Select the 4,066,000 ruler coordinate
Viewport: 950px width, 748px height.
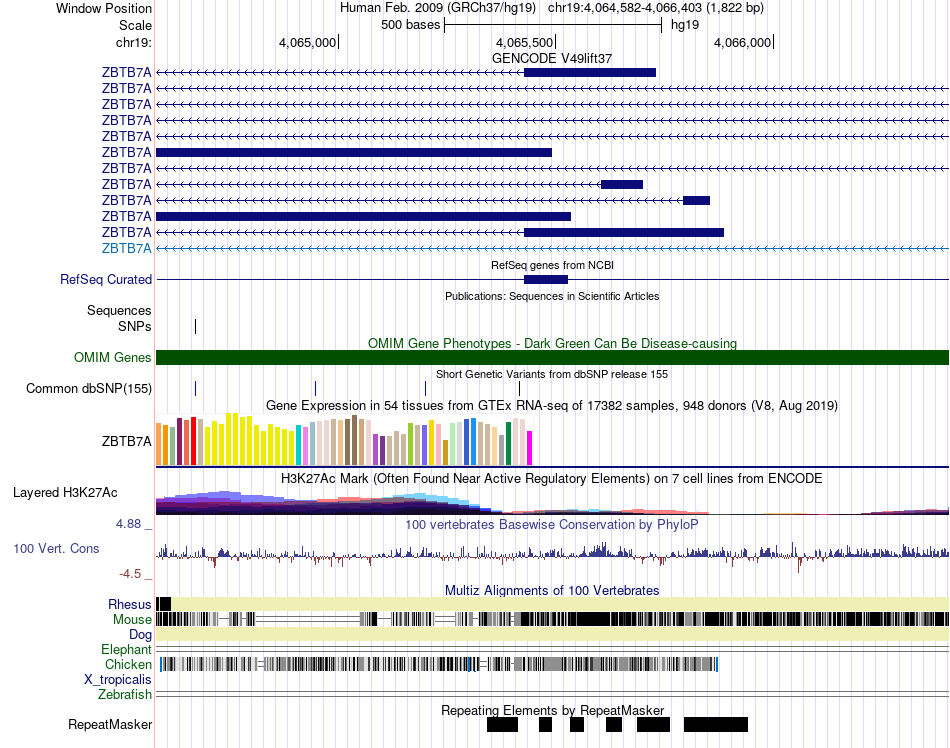(x=742, y=42)
